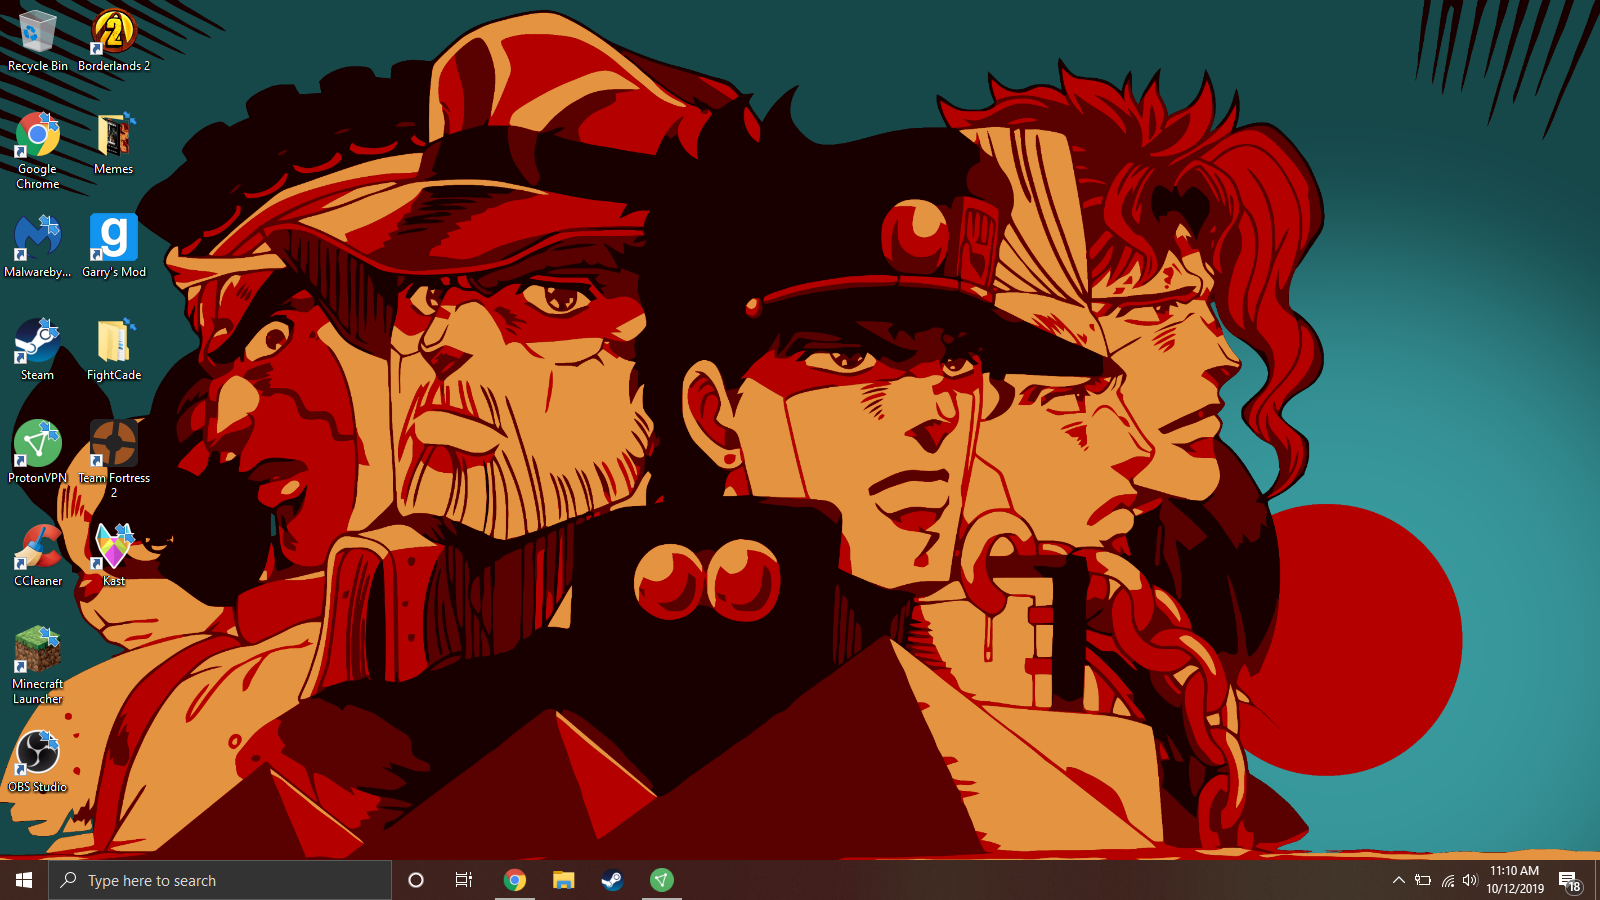Open File Explorer from the taskbar
Image resolution: width=1600 pixels, height=900 pixels.
click(x=564, y=880)
